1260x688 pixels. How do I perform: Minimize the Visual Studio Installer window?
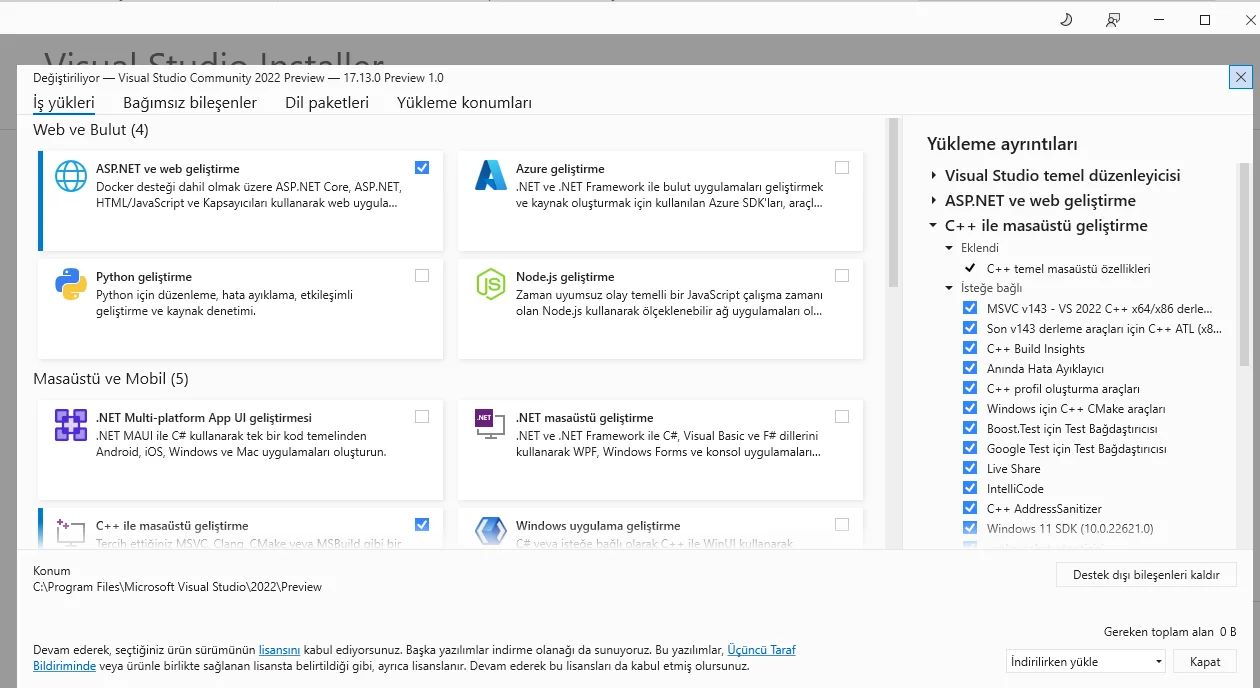[1159, 20]
